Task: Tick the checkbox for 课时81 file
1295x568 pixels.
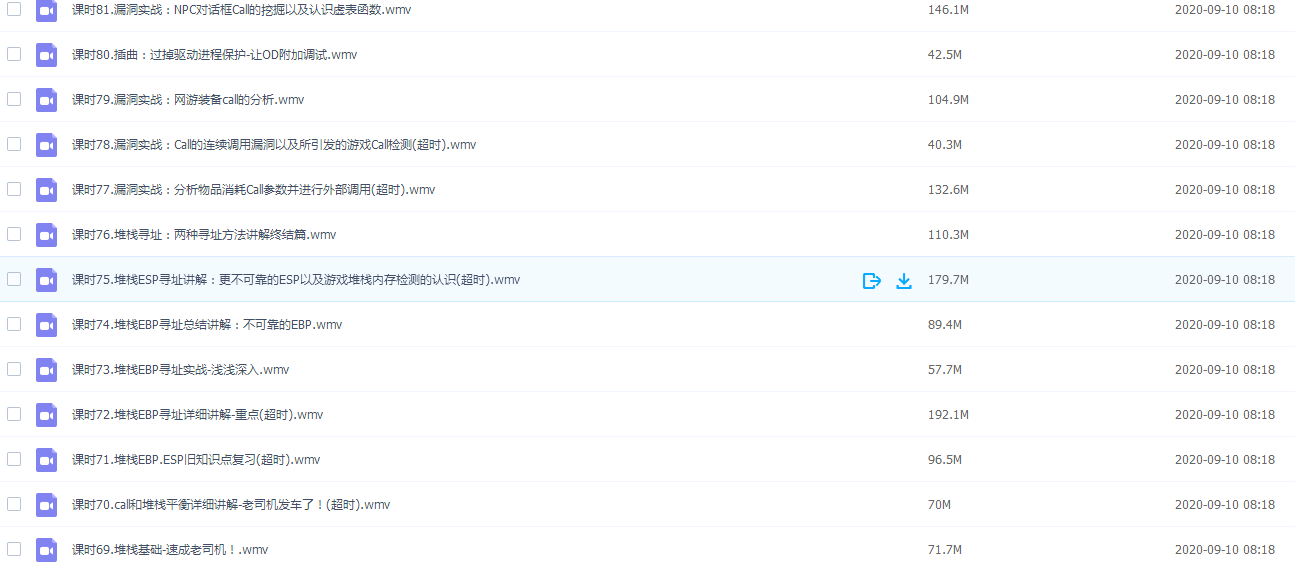Action: point(14,9)
